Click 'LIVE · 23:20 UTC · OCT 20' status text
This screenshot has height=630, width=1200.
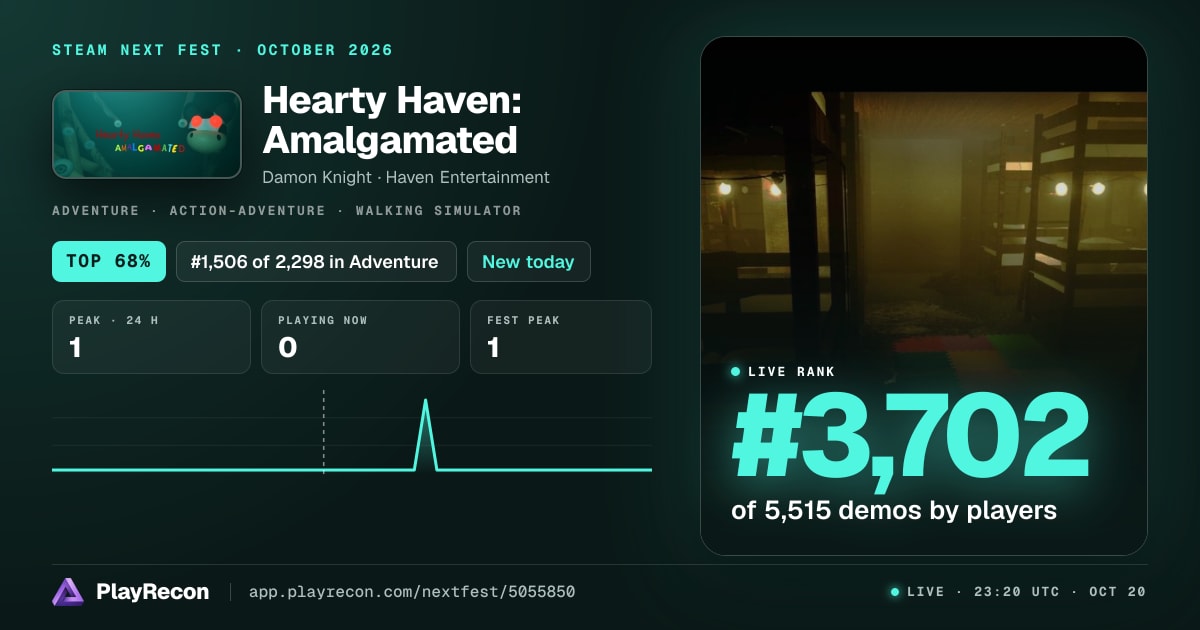pos(1026,592)
